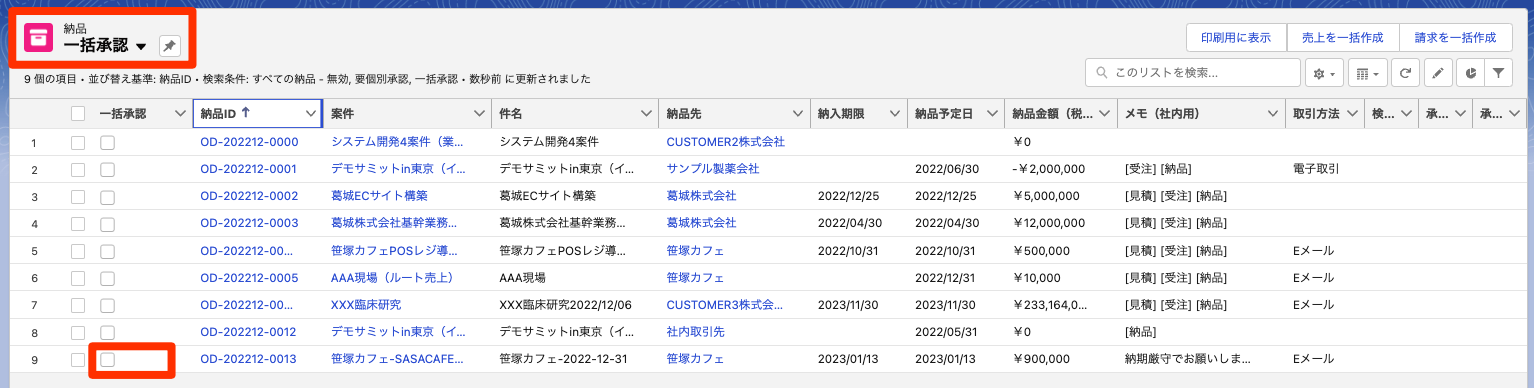Check 一括承認 box for OD-202212-0000
1534x388 pixels.
pyautogui.click(x=107, y=142)
